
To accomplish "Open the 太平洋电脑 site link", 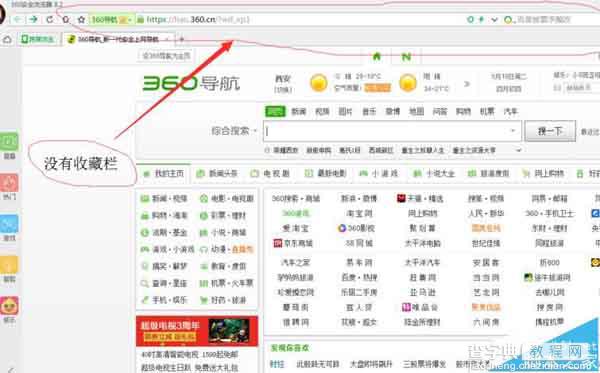I will [x=423, y=243].
